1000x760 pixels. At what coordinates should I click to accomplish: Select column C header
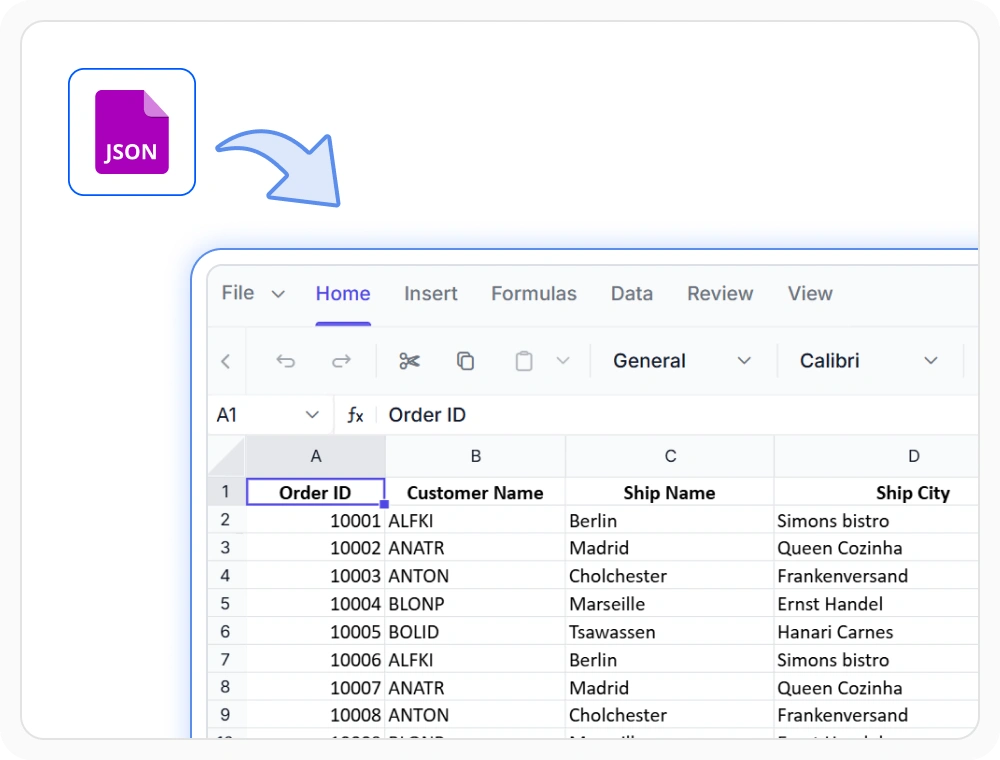tap(670, 457)
